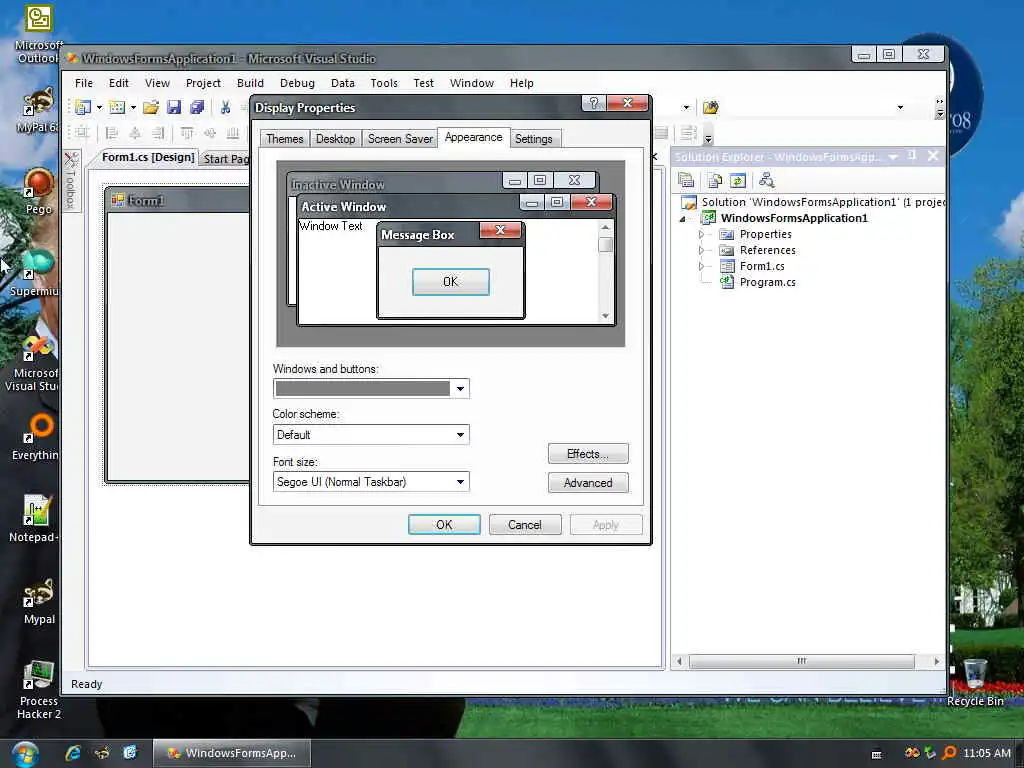Click the Active Window preview title bar
The width and height of the screenshot is (1024, 768).
pyautogui.click(x=408, y=206)
